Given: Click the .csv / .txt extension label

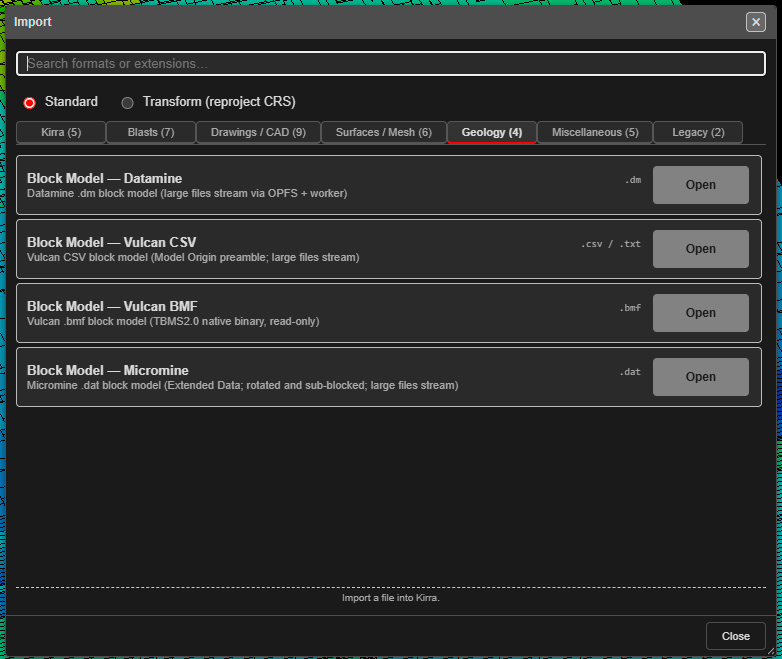Looking at the screenshot, I should 610,244.
